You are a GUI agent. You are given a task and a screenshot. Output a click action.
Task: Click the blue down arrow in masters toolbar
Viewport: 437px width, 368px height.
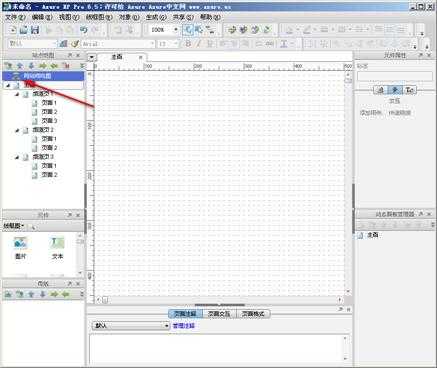[42, 294]
